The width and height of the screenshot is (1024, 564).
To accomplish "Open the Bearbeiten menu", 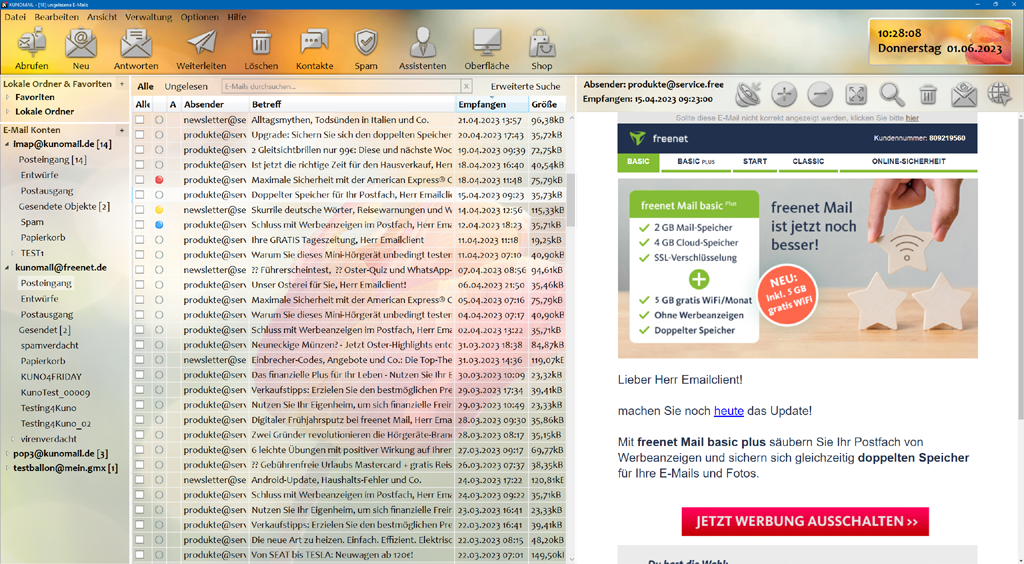I will point(56,17).
